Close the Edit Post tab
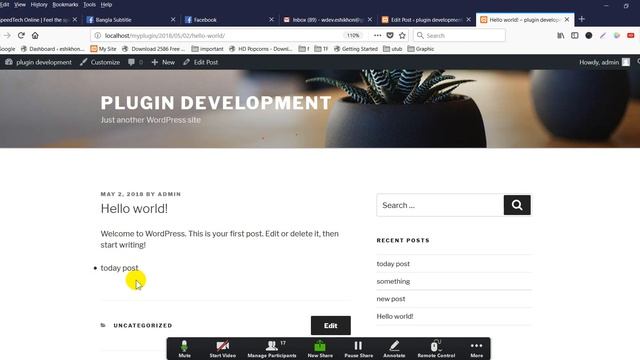Viewport: 640px width, 360px height. (469, 20)
